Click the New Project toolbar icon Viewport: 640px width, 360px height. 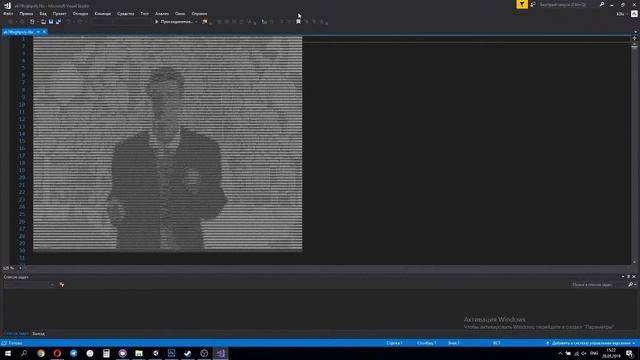click(32, 22)
